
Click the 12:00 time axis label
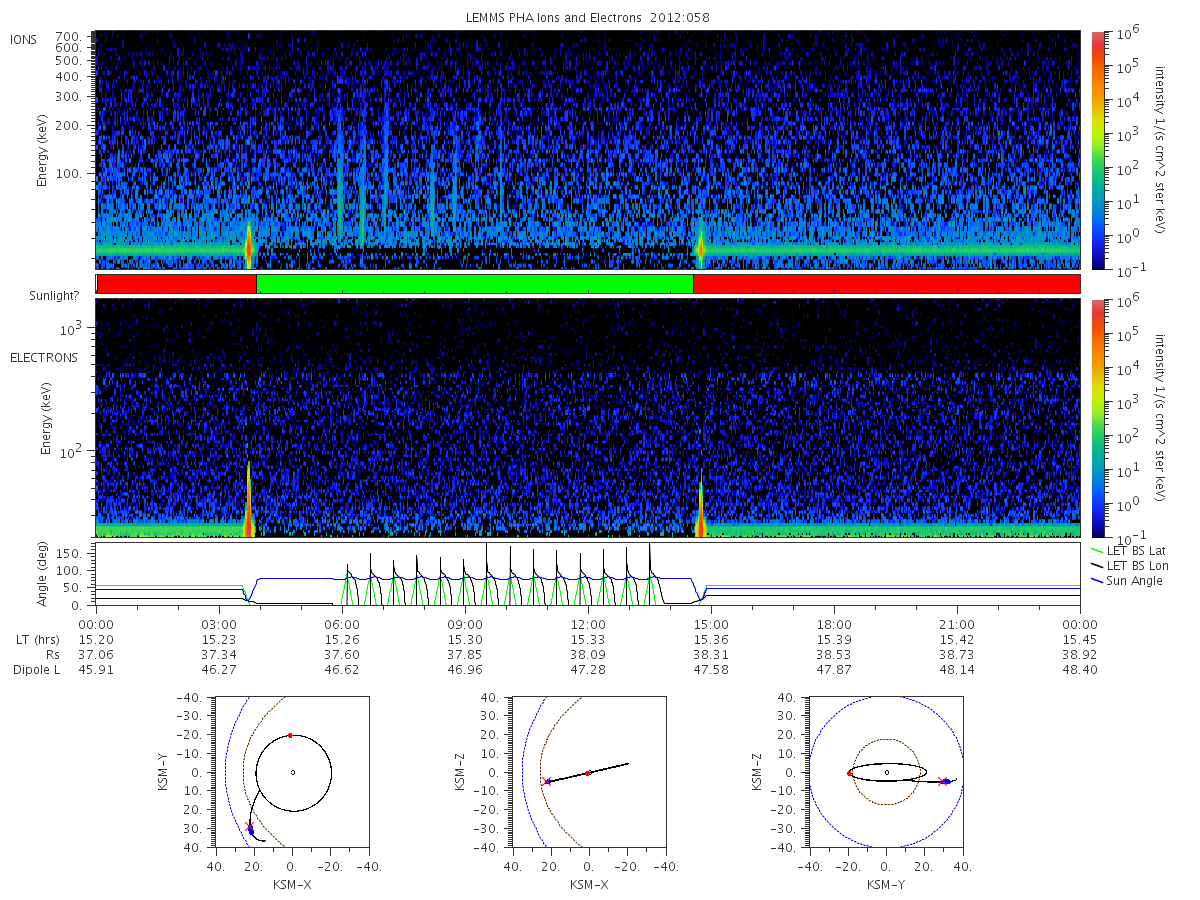coord(588,624)
